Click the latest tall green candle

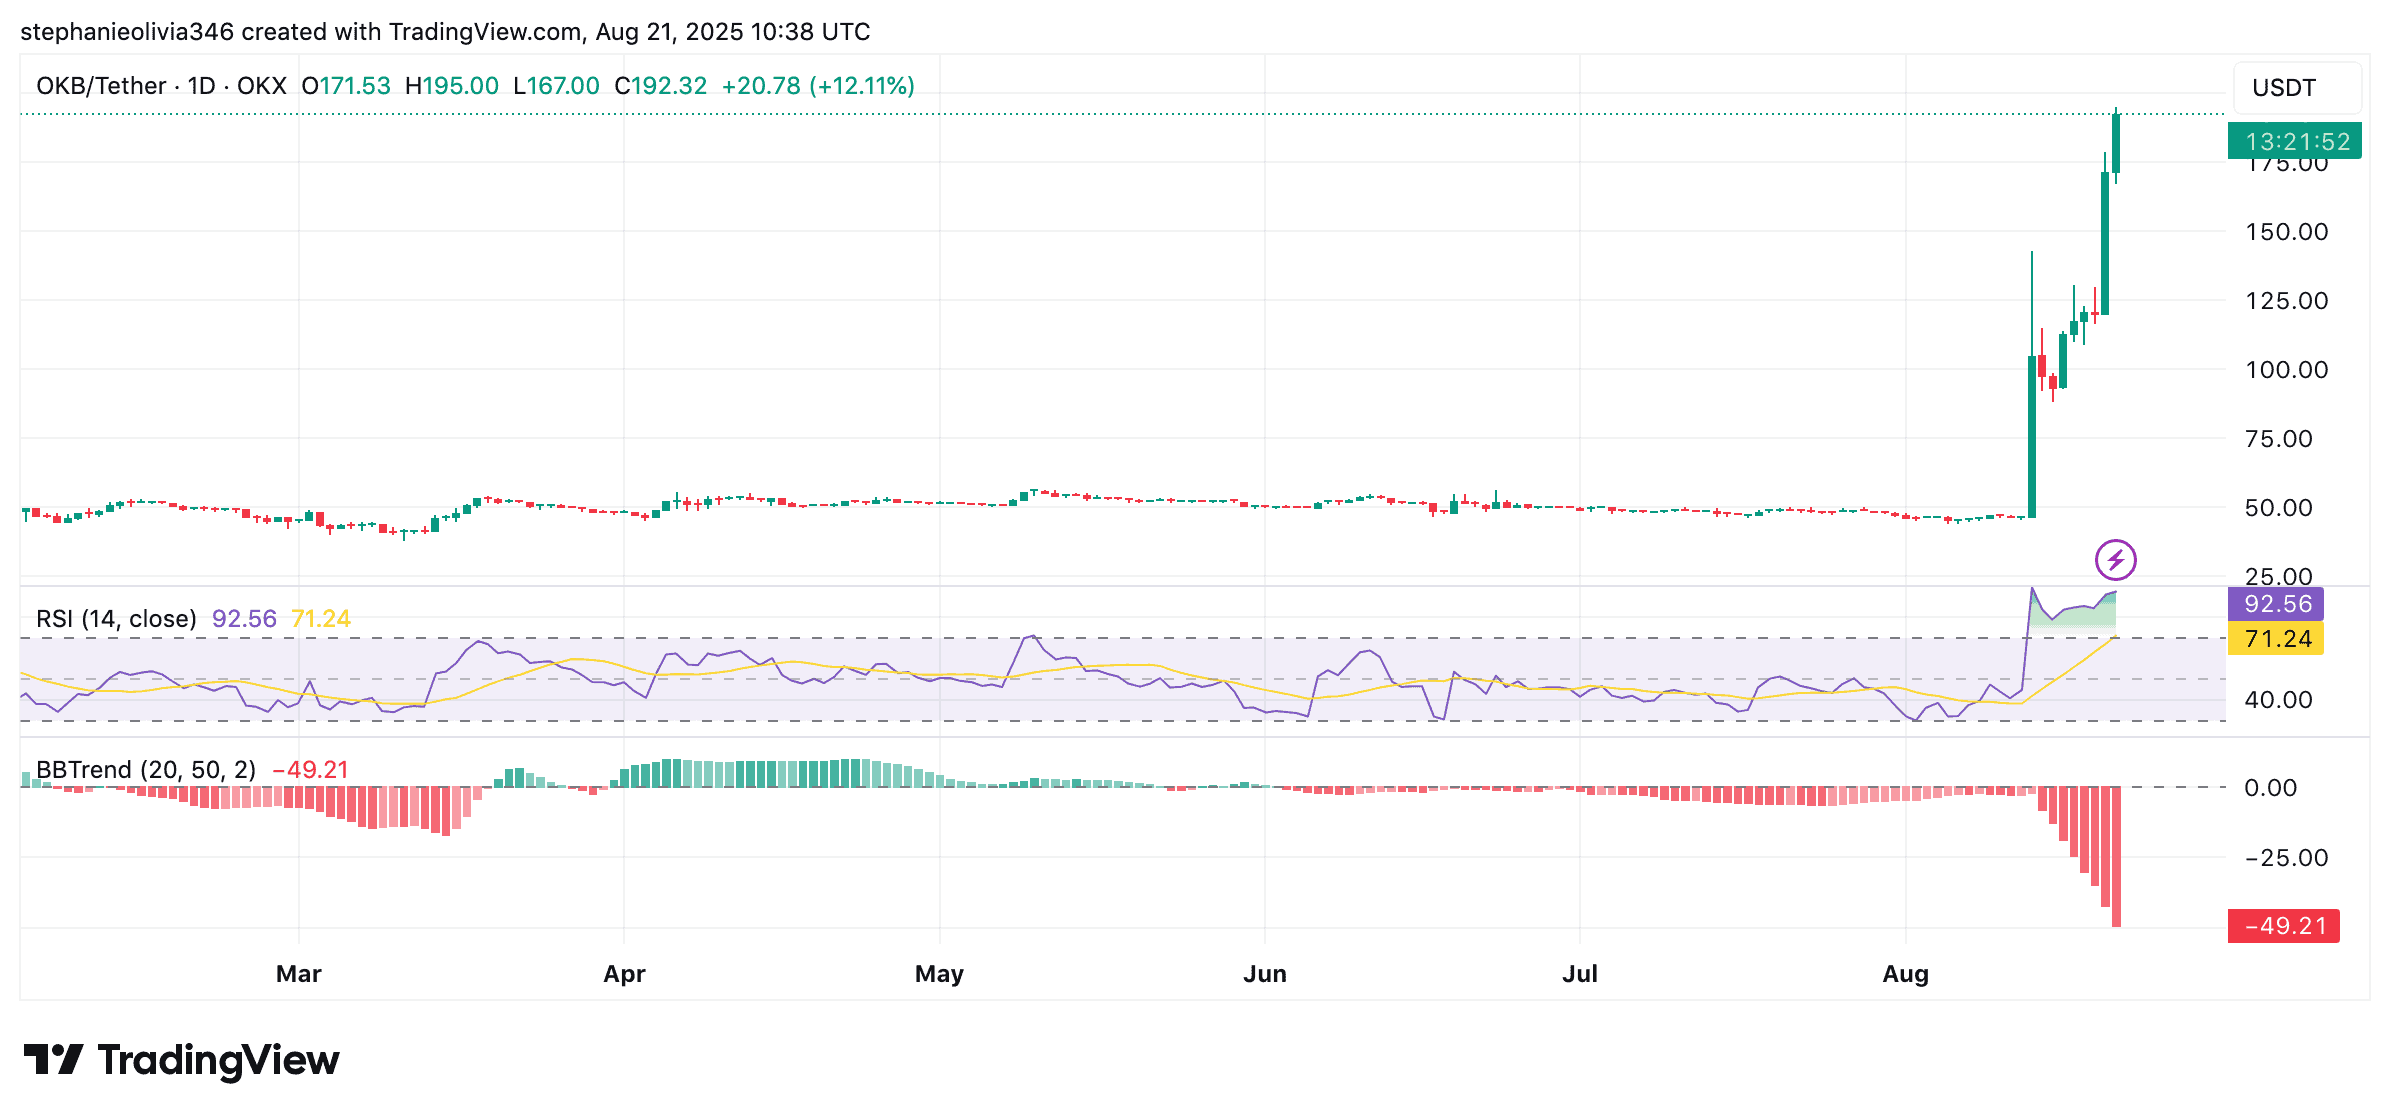point(2116,145)
